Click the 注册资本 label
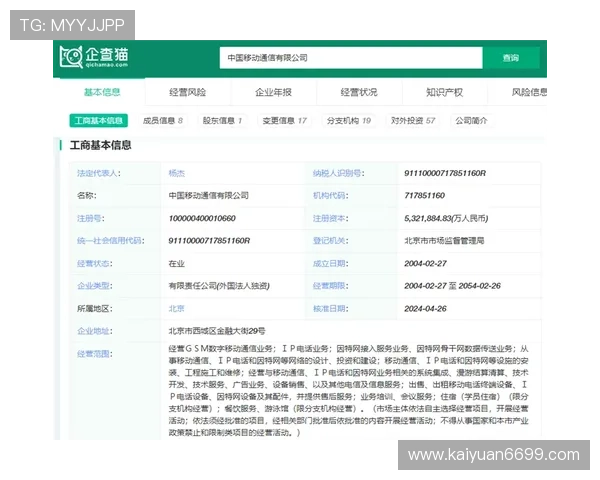This screenshot has height=480, width=600. (331, 218)
